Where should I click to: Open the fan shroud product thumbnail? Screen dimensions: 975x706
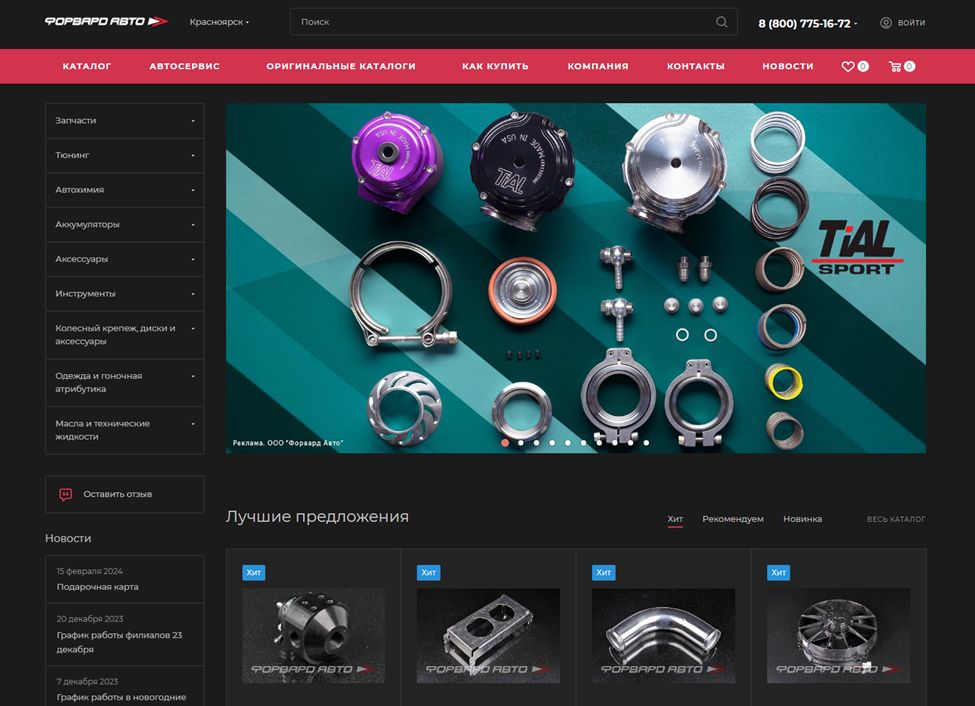(838, 636)
